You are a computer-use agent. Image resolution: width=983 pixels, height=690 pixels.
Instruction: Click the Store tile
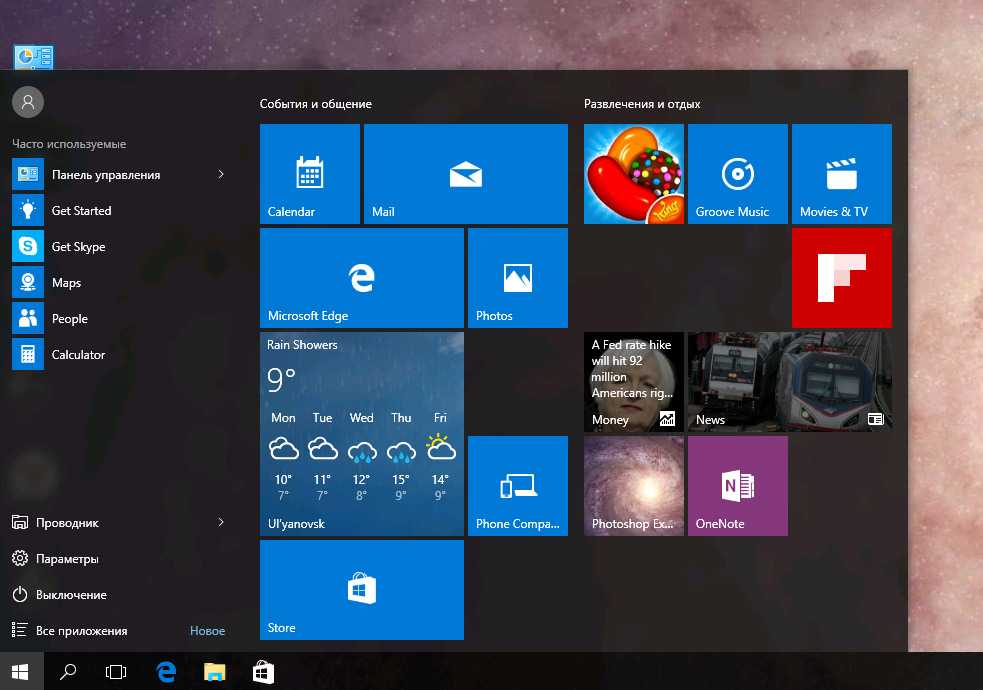361,590
